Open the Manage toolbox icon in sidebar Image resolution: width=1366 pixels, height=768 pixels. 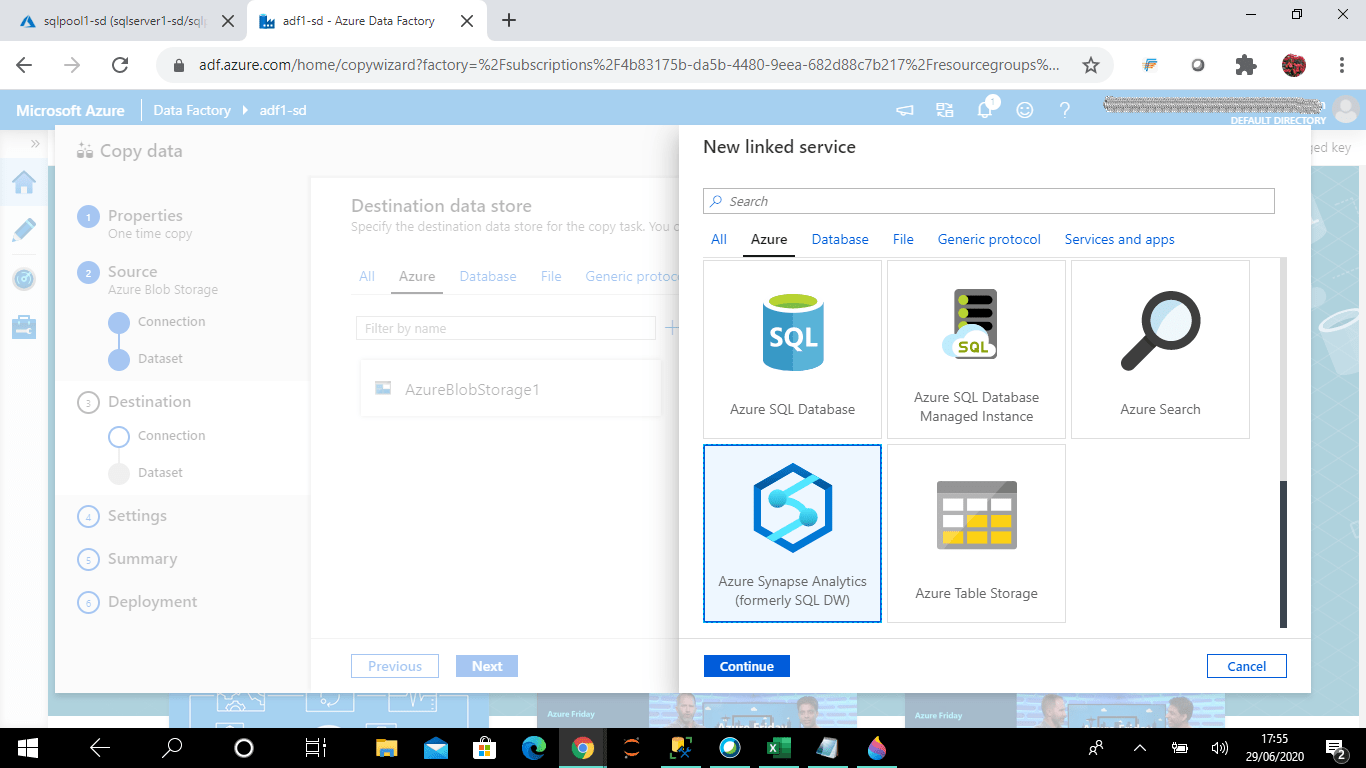pyautogui.click(x=24, y=327)
